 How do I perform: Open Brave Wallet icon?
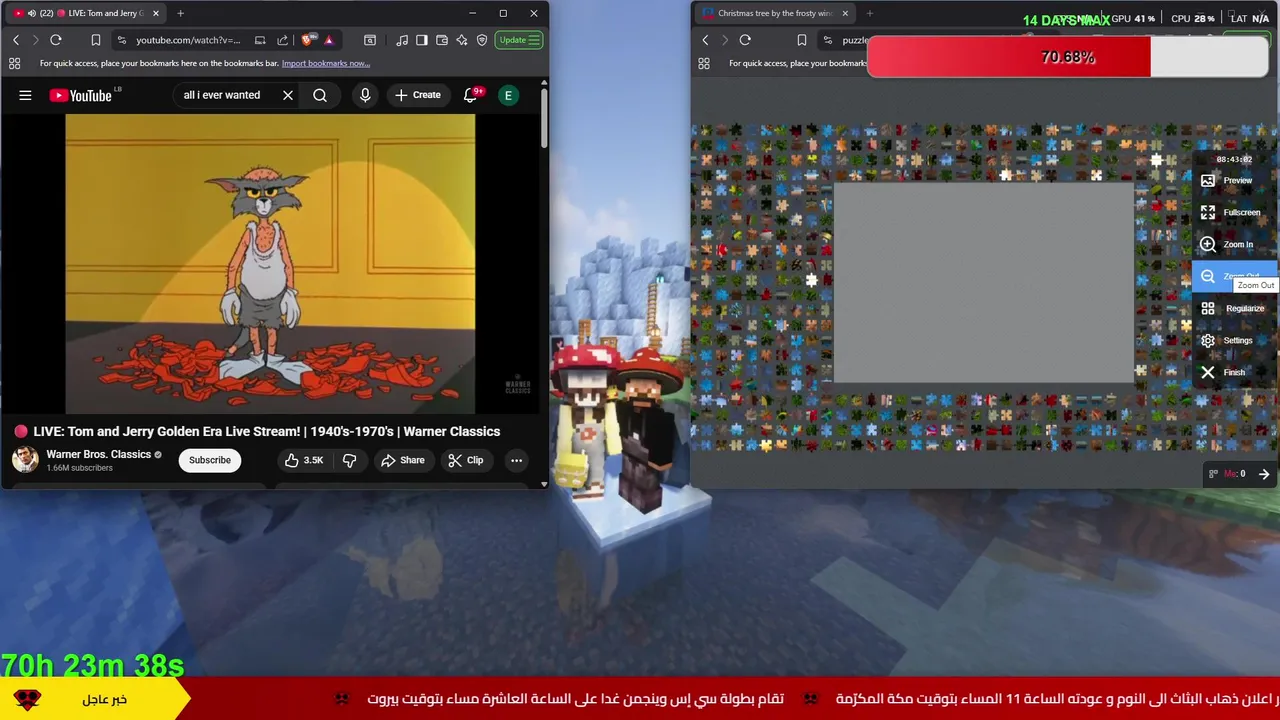pos(442,40)
